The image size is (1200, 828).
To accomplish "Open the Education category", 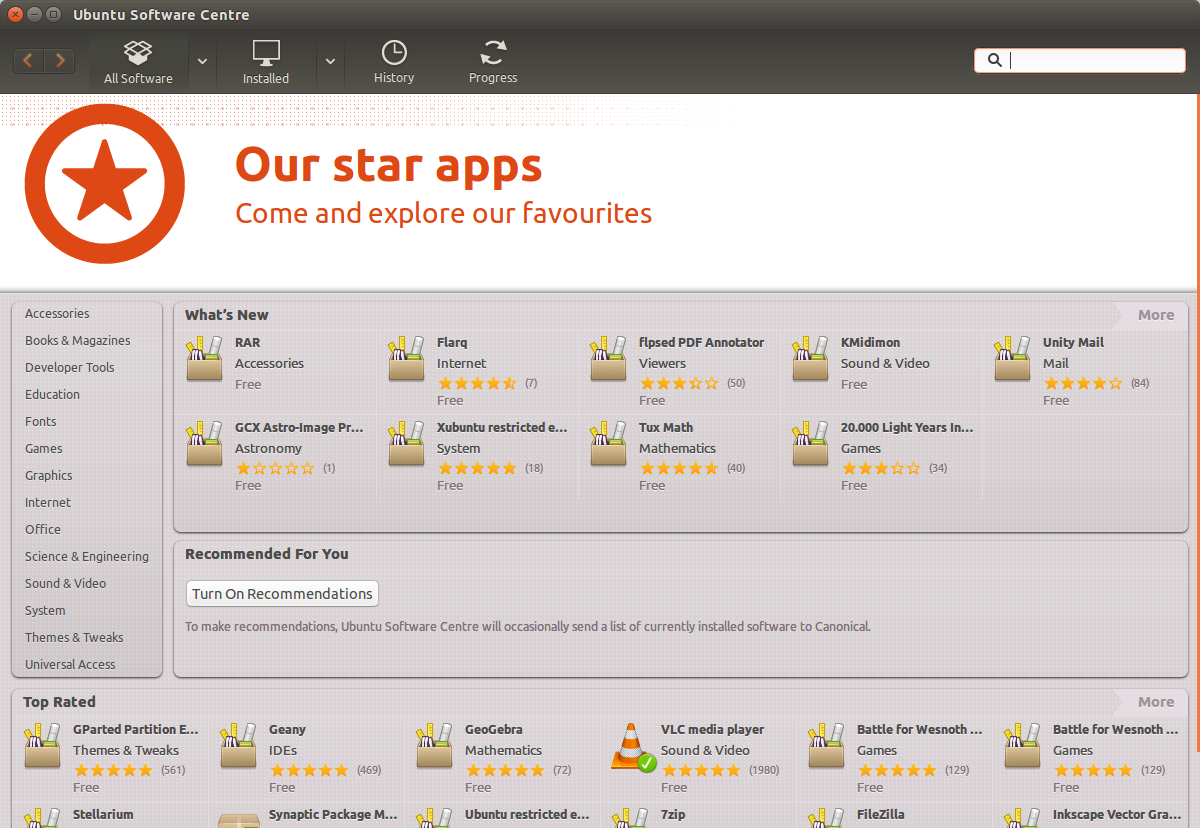I will click(x=52, y=395).
